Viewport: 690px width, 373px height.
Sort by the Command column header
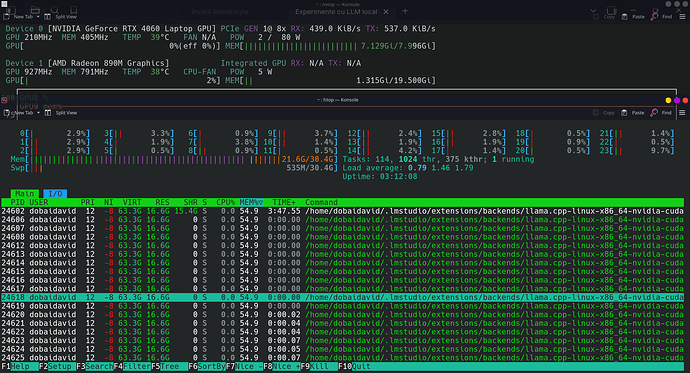(x=321, y=202)
